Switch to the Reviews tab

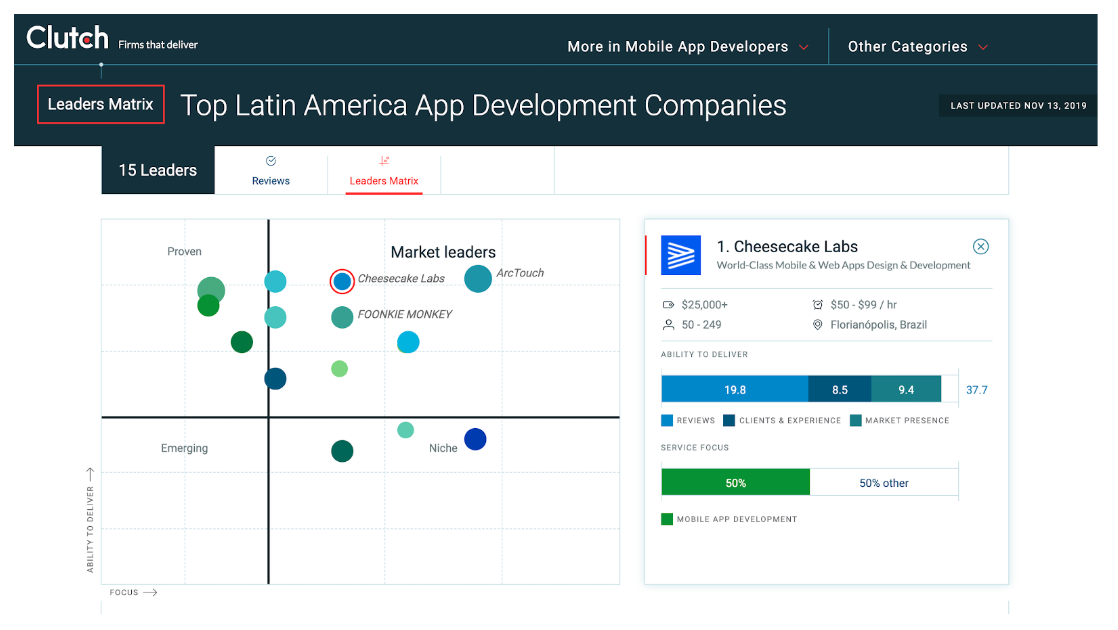click(x=271, y=171)
